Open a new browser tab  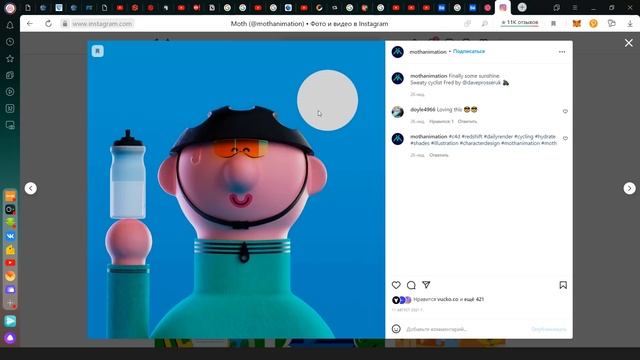coord(522,7)
